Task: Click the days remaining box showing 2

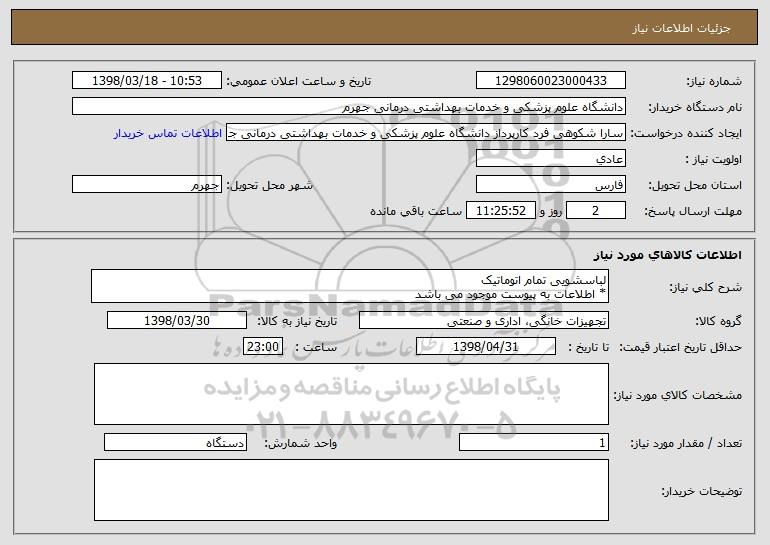Action: 596,211
